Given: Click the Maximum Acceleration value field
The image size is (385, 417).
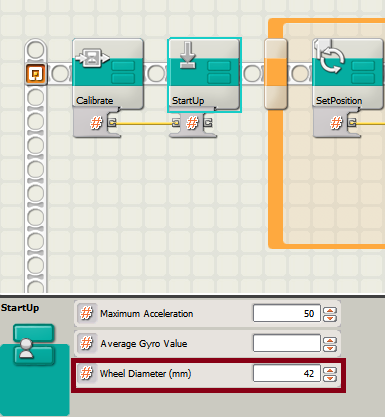Looking at the screenshot, I should 286,313.
